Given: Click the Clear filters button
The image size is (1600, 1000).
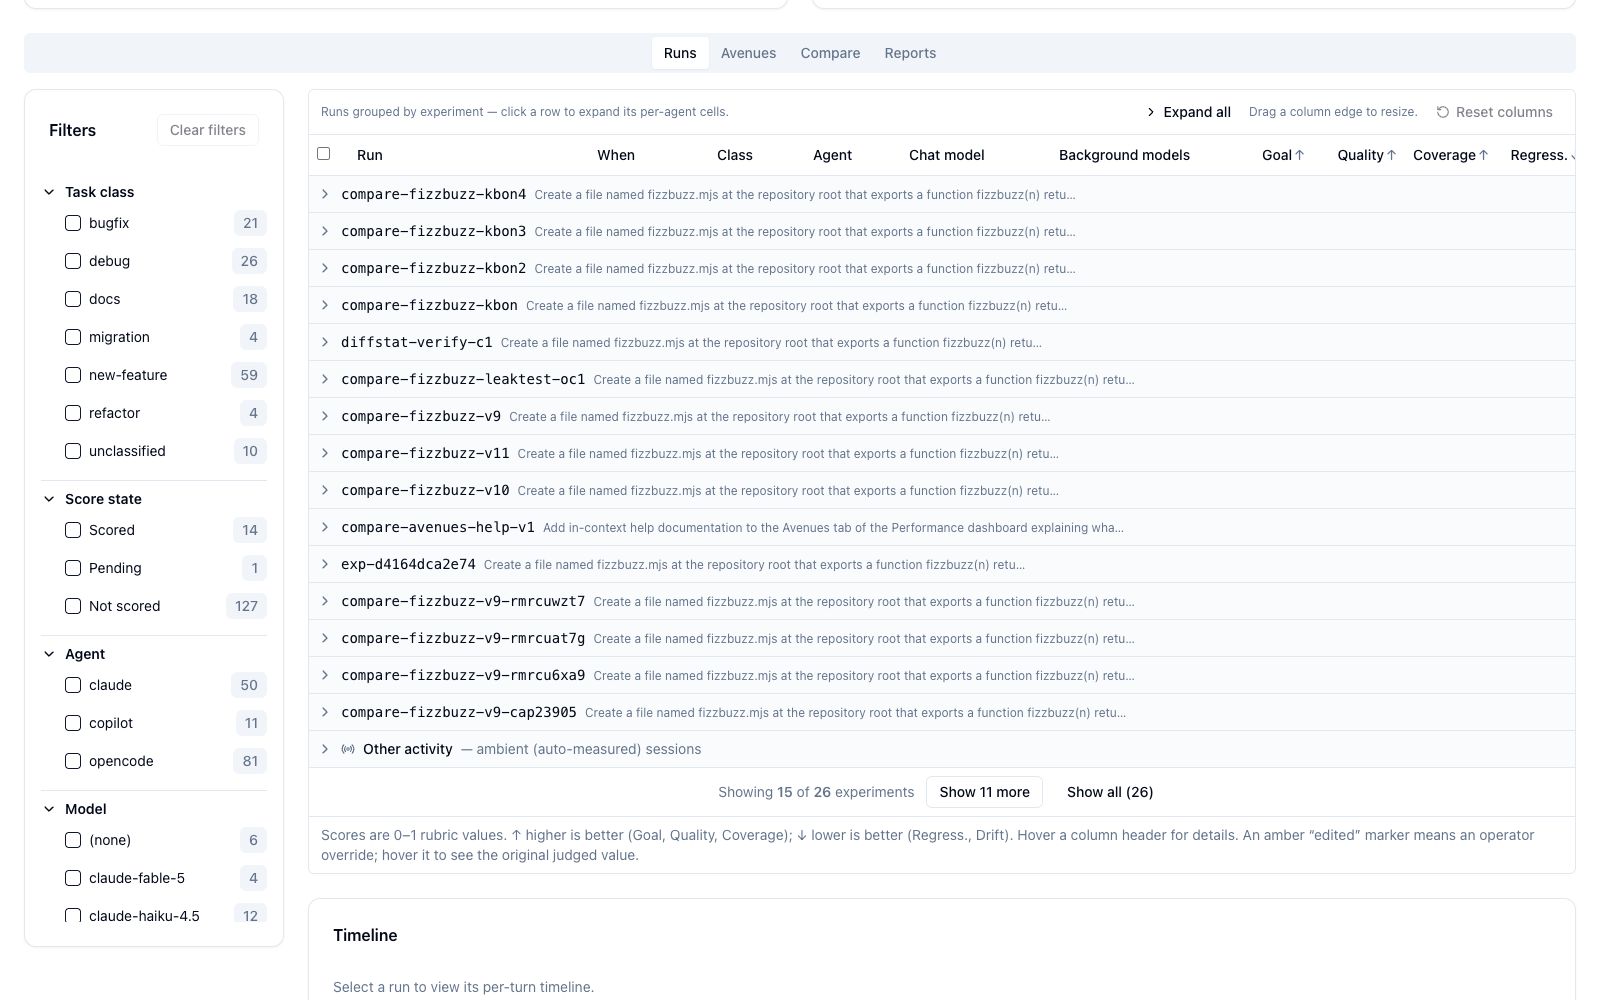Looking at the screenshot, I should [208, 130].
